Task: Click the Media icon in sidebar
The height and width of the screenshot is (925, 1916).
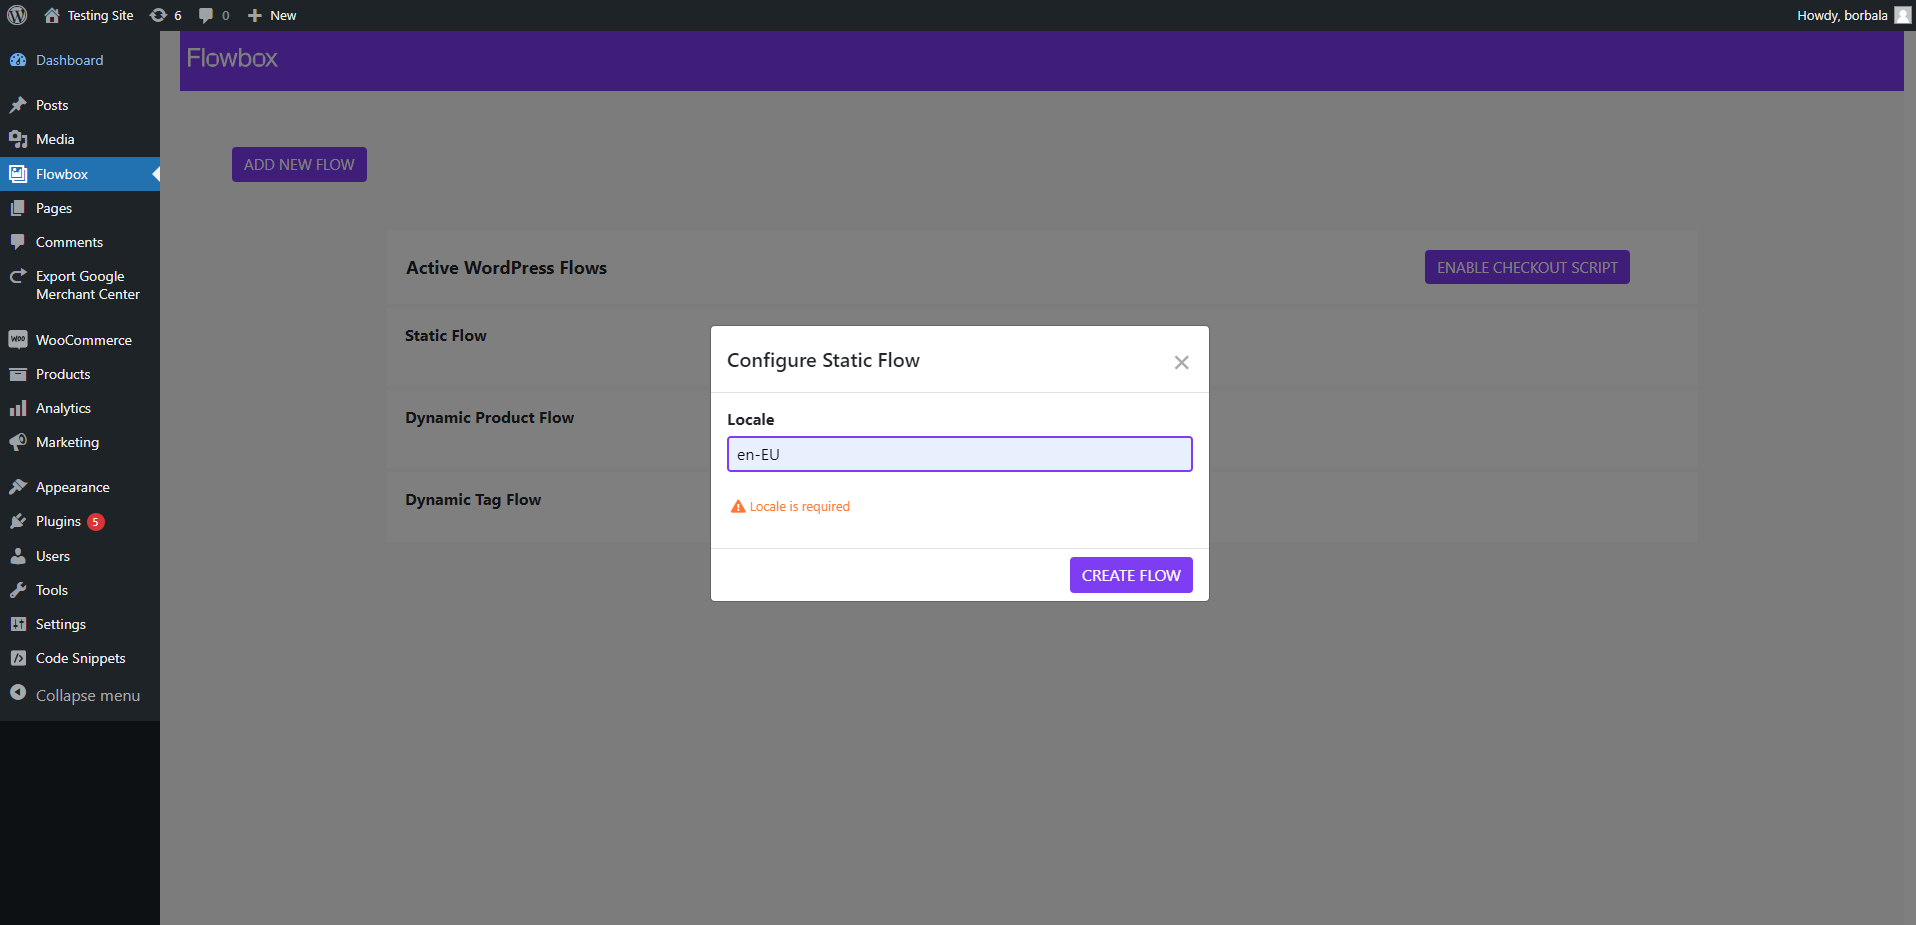Action: pos(18,139)
